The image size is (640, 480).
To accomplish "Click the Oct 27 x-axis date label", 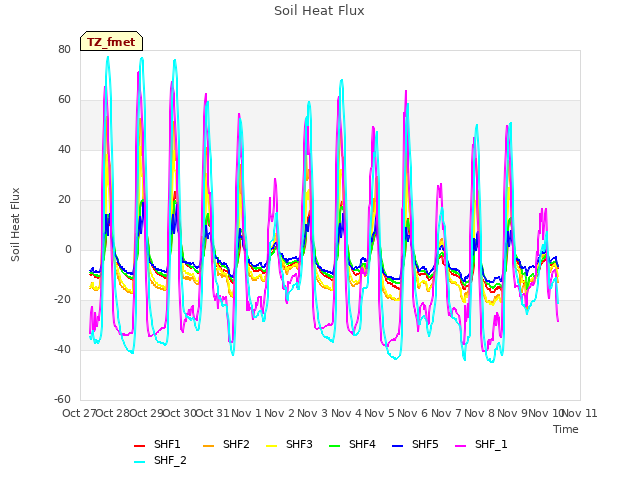I will pos(79,413).
